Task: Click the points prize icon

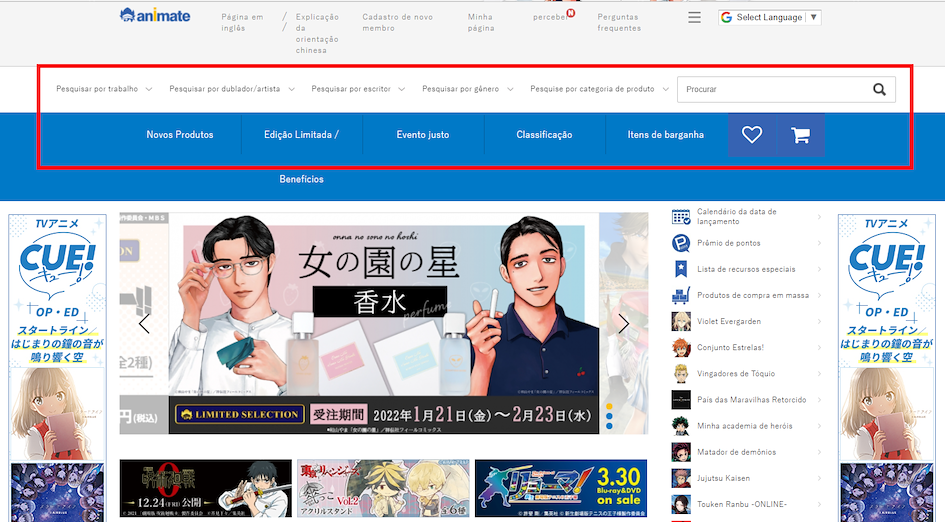Action: click(681, 243)
